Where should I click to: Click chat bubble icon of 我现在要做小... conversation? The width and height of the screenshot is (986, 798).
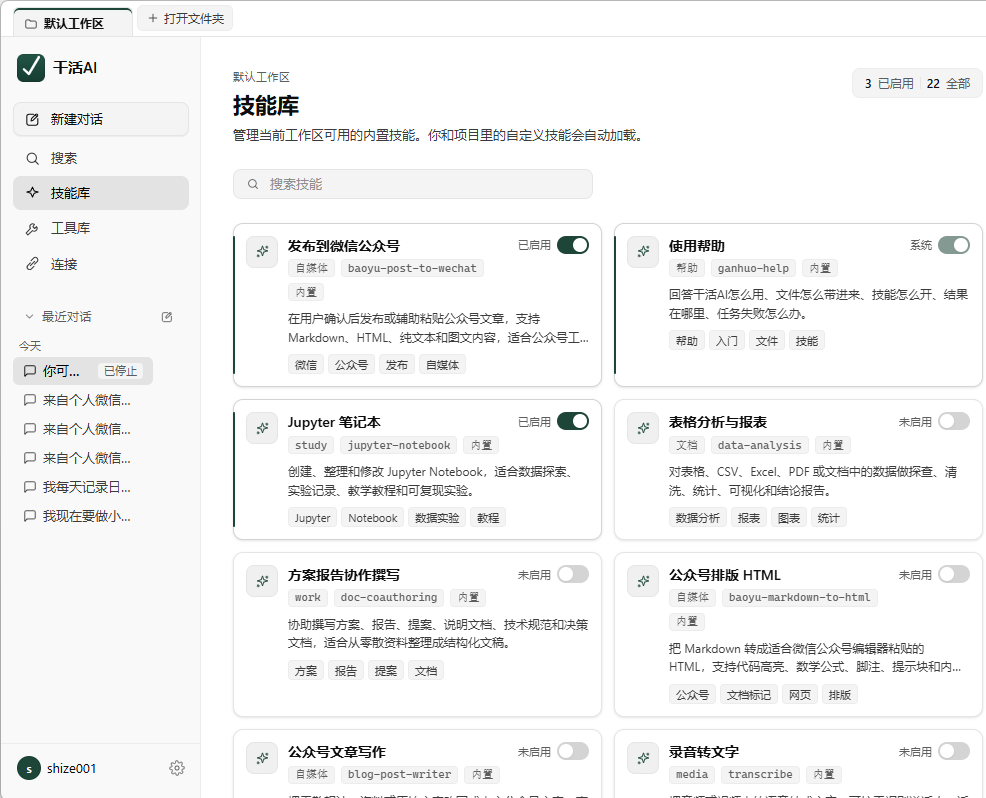tap(30, 516)
